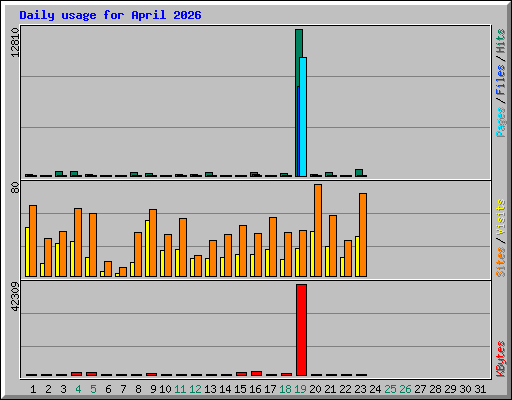Screen dimensions: 512x400
Task: Click the 'Visits' legend label
Action: [x=501, y=217]
